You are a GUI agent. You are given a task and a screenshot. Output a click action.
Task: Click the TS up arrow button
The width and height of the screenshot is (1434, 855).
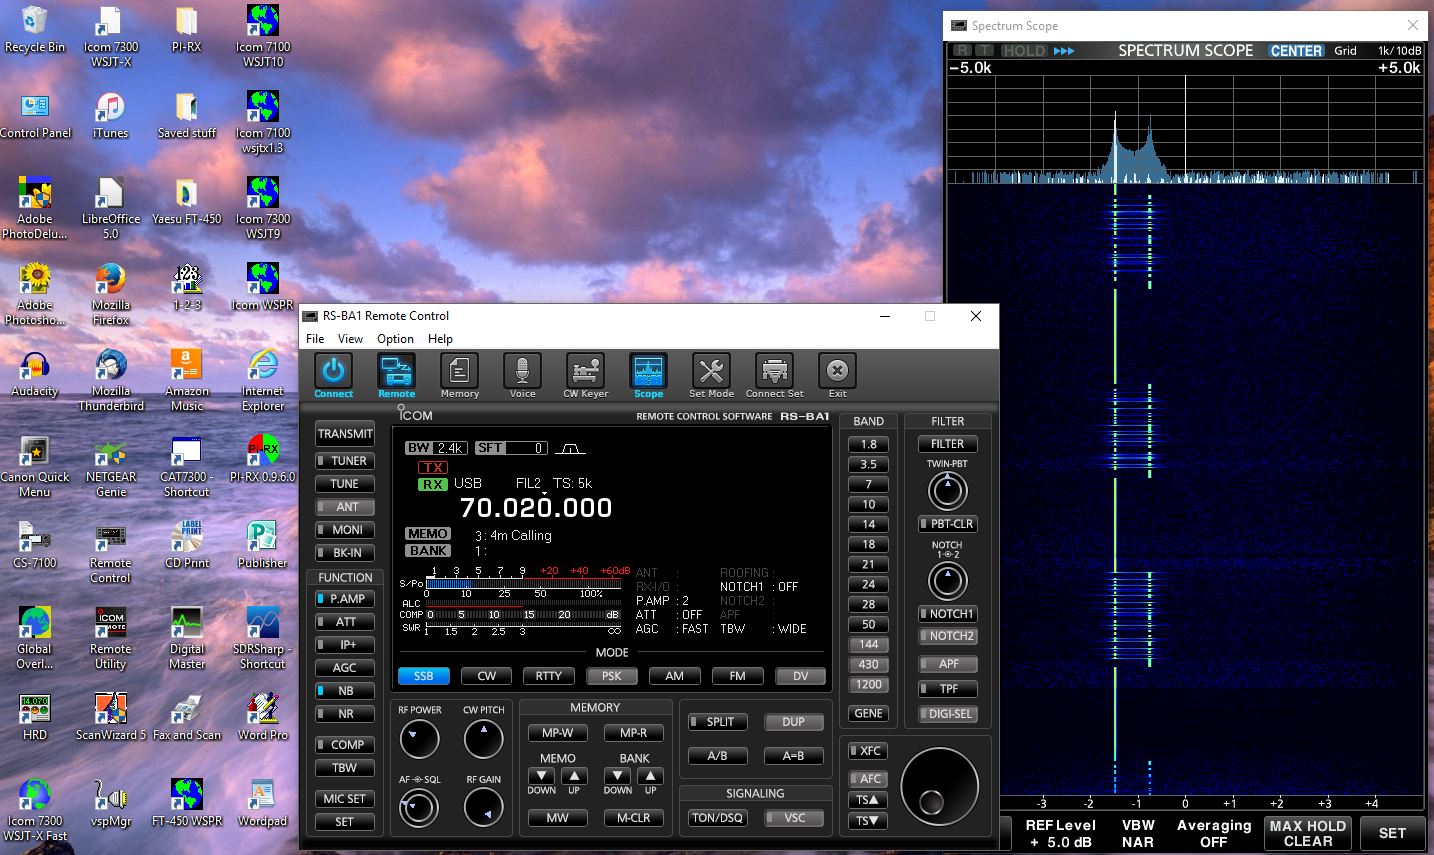pyautogui.click(x=867, y=800)
